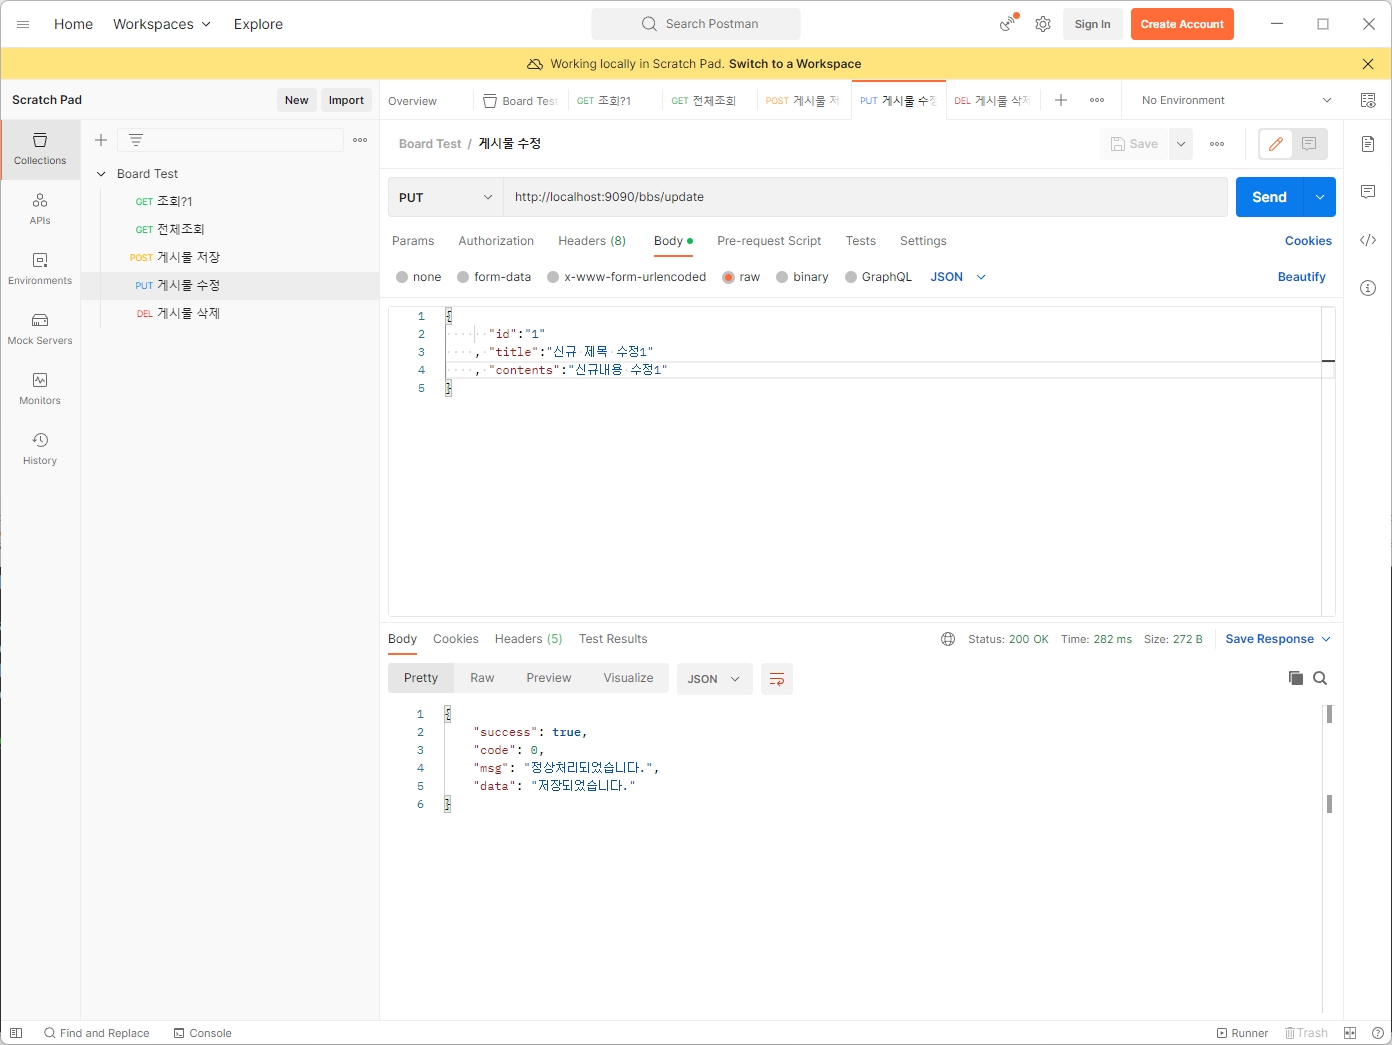Open the comments pane icon

1368,192
